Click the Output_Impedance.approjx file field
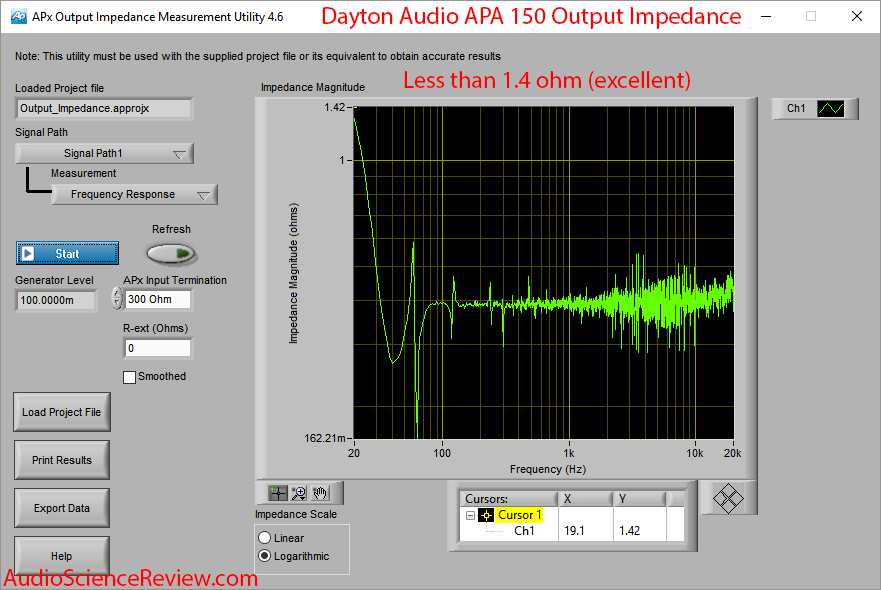This screenshot has width=881, height=590. [105, 108]
